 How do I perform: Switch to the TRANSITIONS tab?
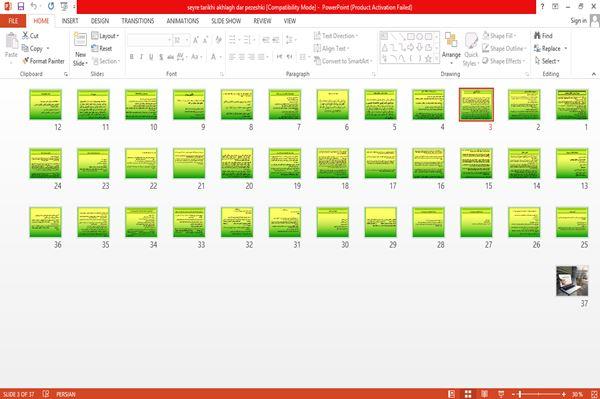click(138, 21)
